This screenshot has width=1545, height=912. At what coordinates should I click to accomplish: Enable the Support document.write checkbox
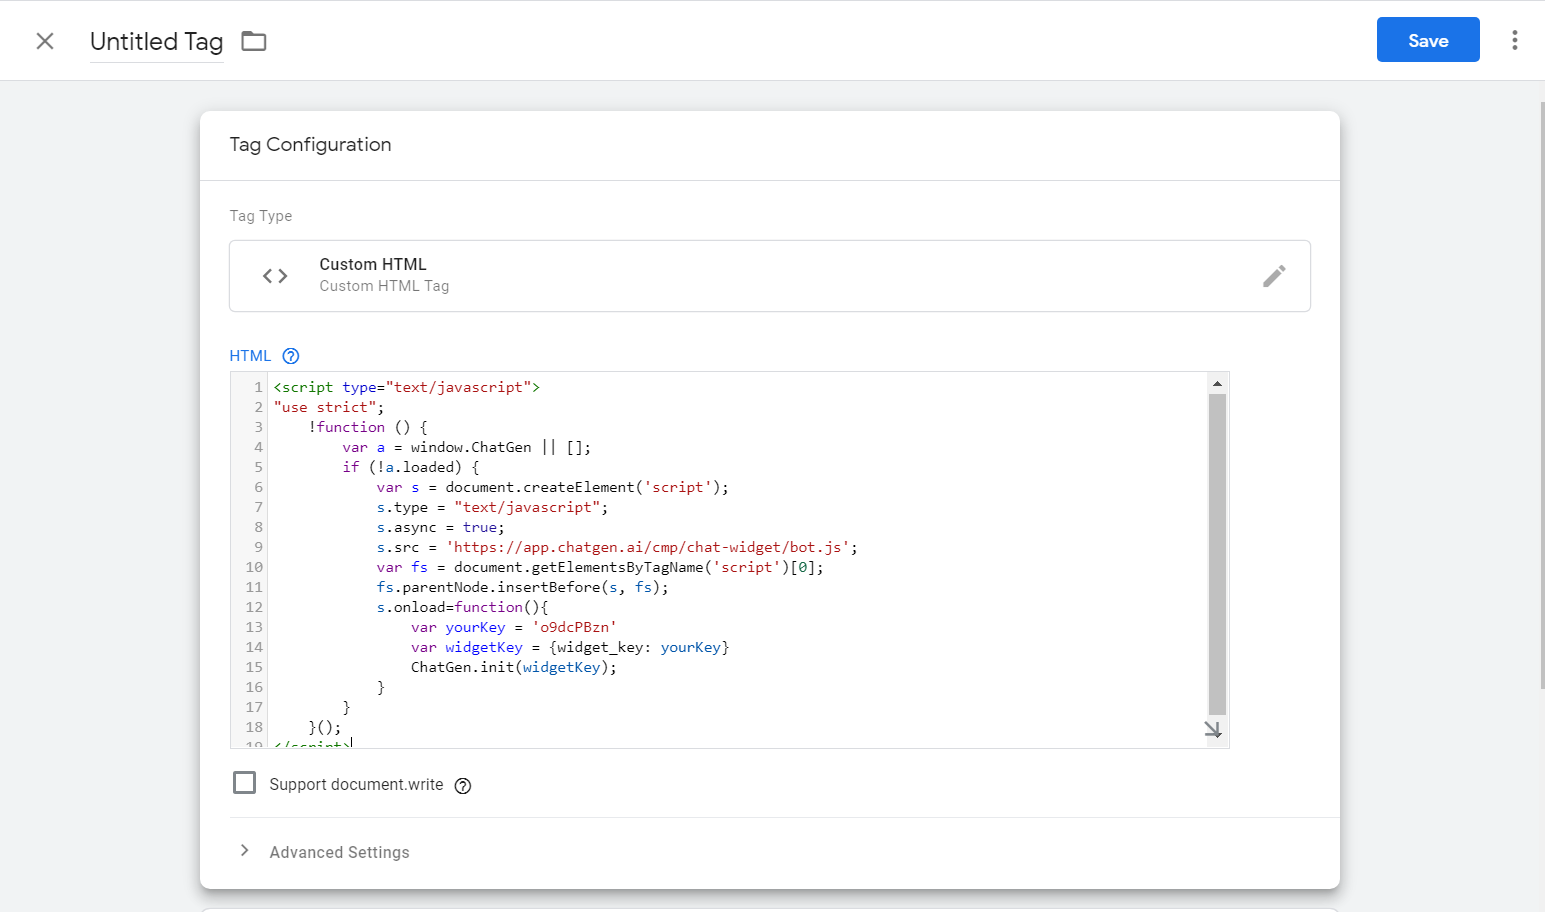tap(244, 783)
